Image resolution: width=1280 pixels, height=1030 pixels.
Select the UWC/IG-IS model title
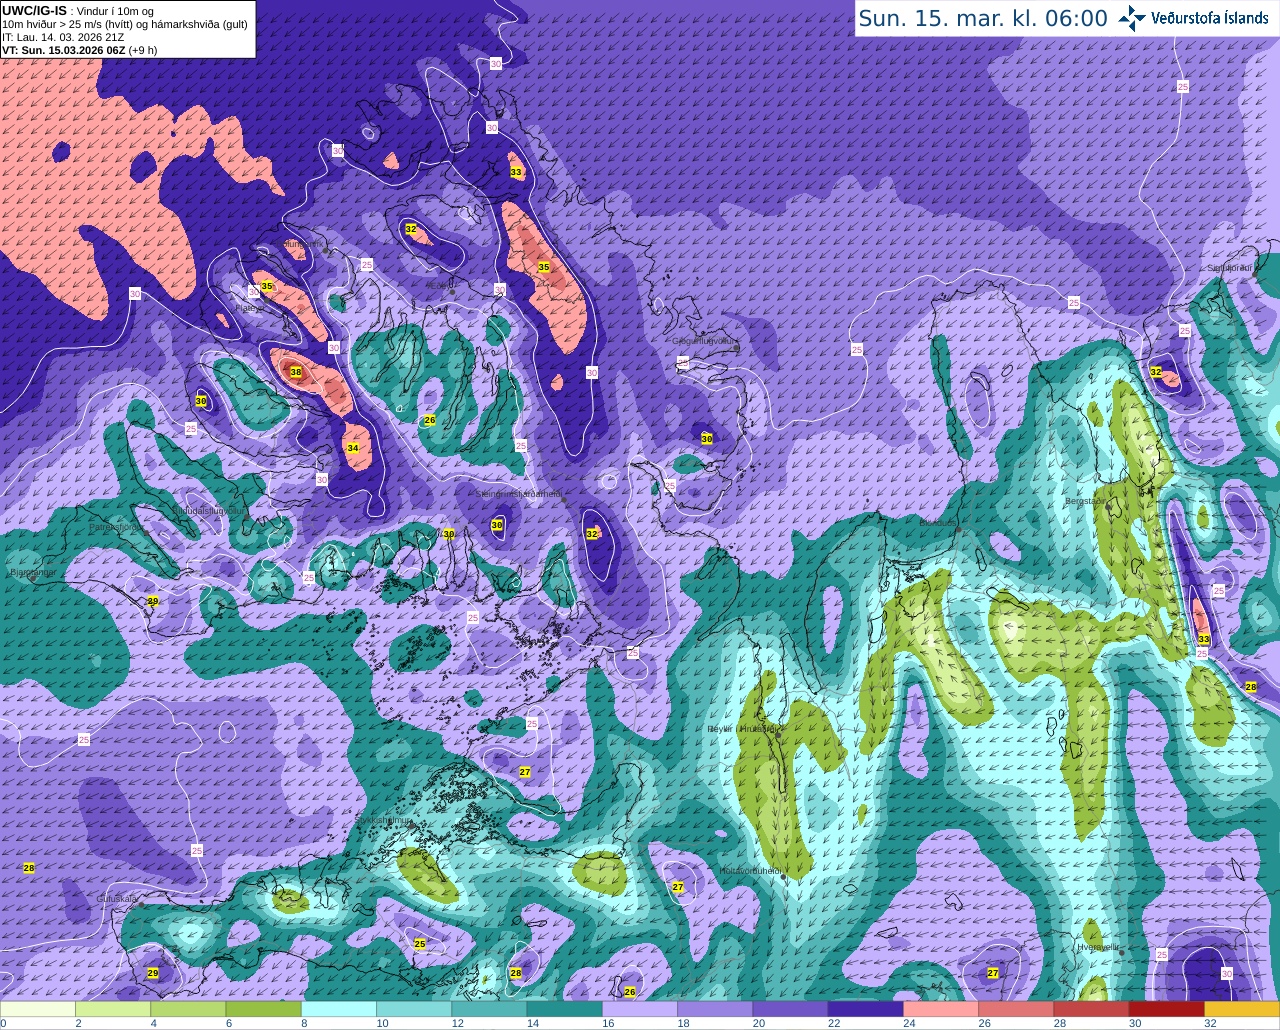click(x=34, y=10)
